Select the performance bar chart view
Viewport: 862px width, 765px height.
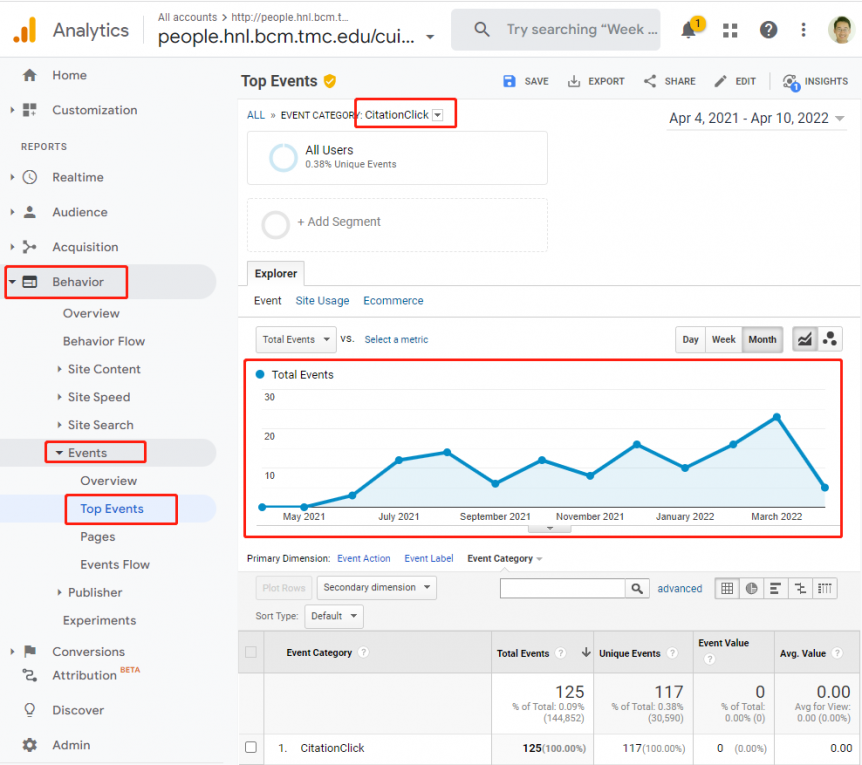(x=775, y=589)
